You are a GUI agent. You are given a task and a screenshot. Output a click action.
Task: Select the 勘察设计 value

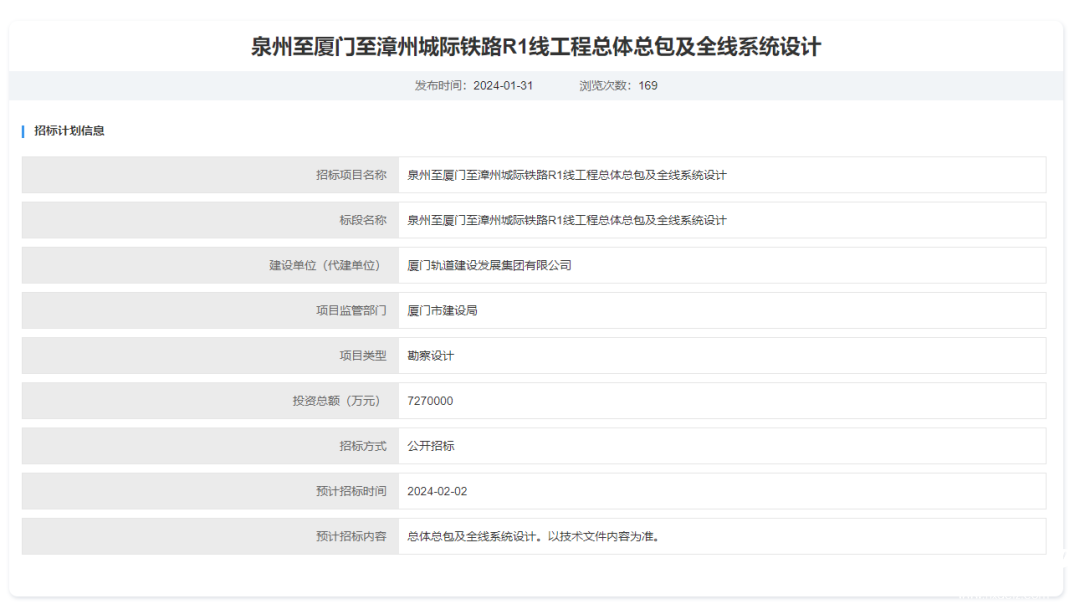[x=430, y=355]
